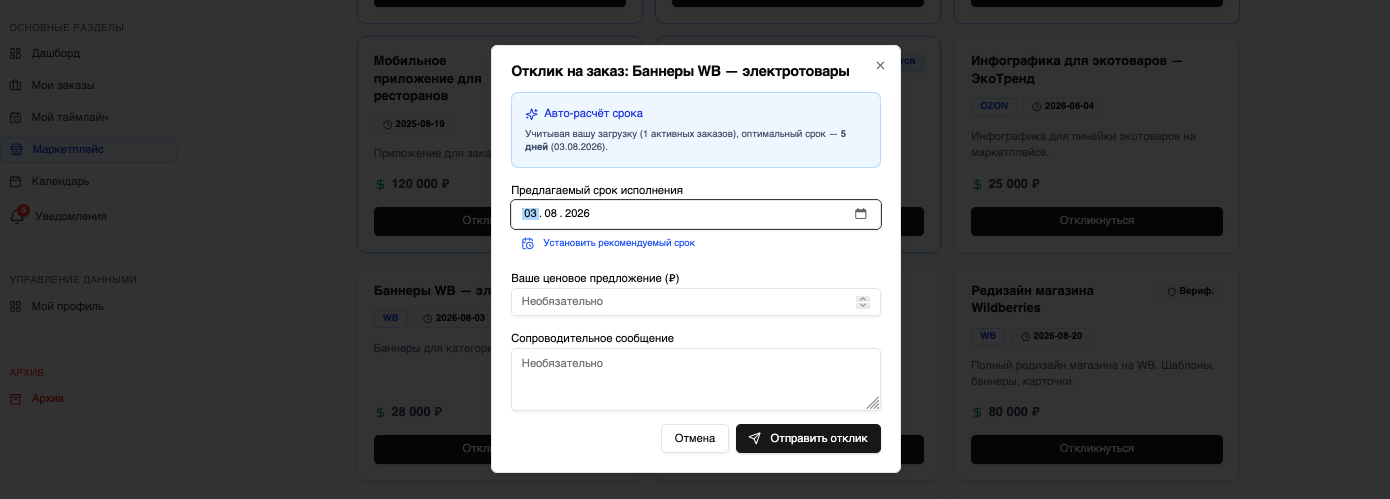This screenshot has width=1390, height=499.
Task: Click the notifications bell icon with badge
Action: [x=17, y=215]
